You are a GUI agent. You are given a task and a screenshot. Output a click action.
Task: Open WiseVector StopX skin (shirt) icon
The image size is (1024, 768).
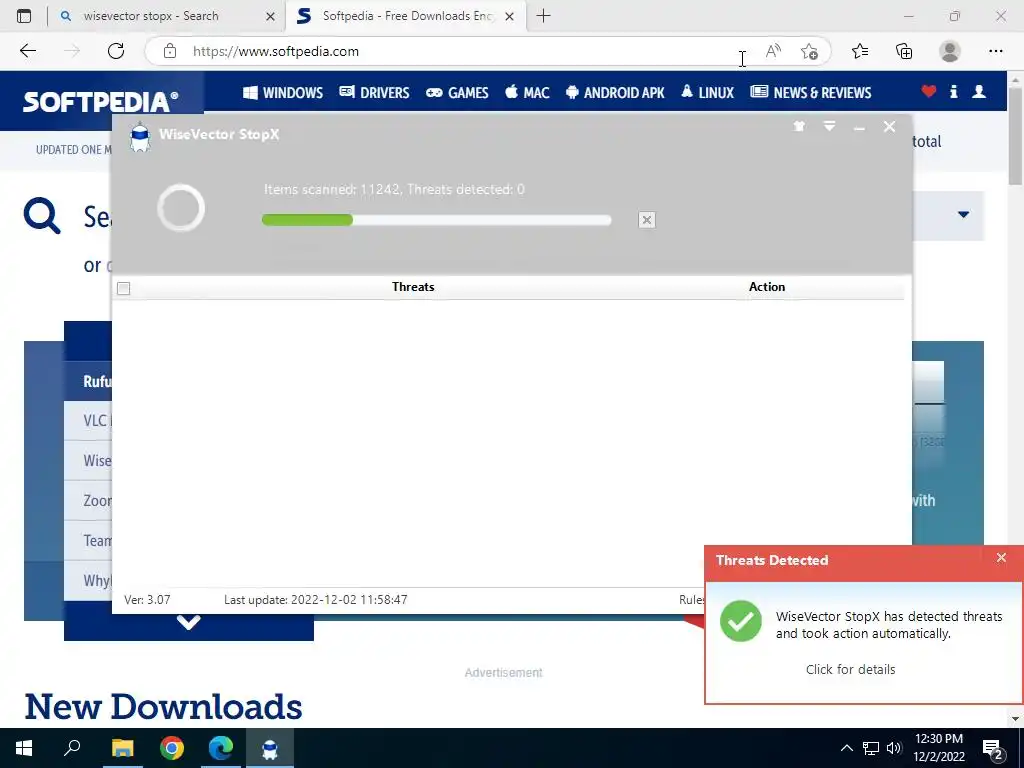(x=799, y=126)
